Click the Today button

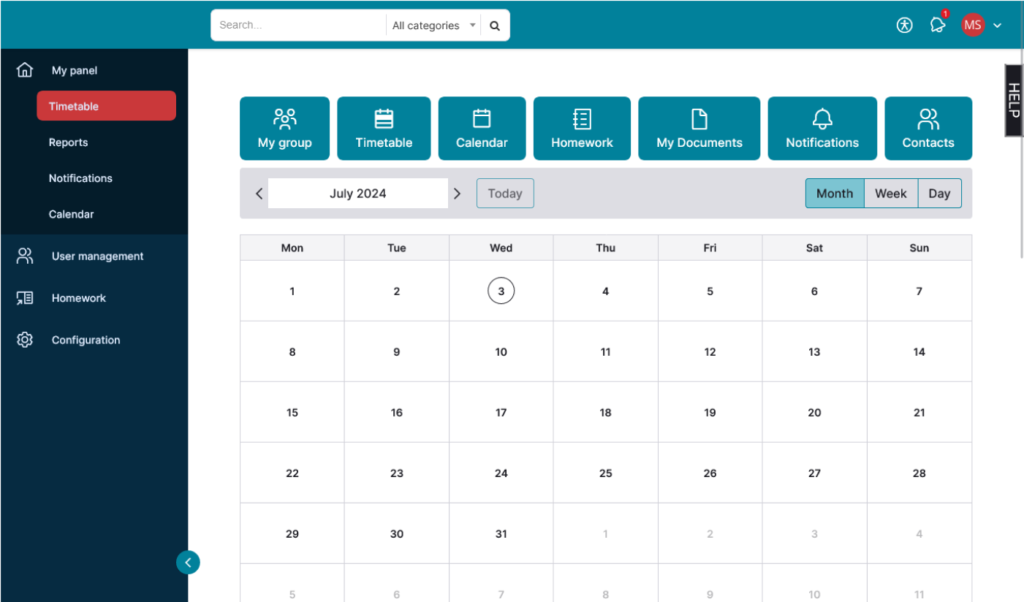tap(505, 194)
